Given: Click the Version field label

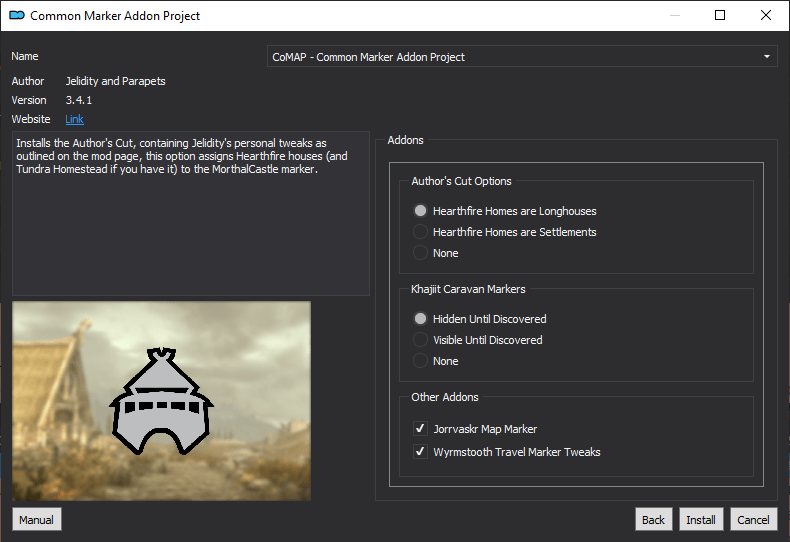Looking at the screenshot, I should point(29,100).
